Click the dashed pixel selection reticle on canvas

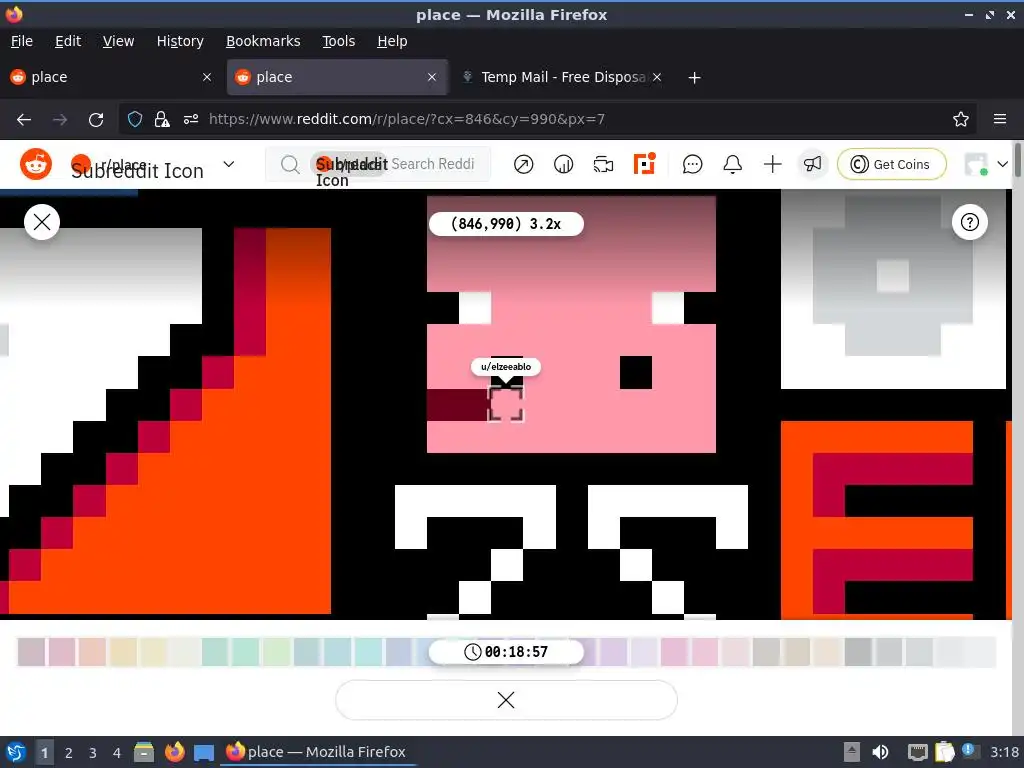[506, 404]
